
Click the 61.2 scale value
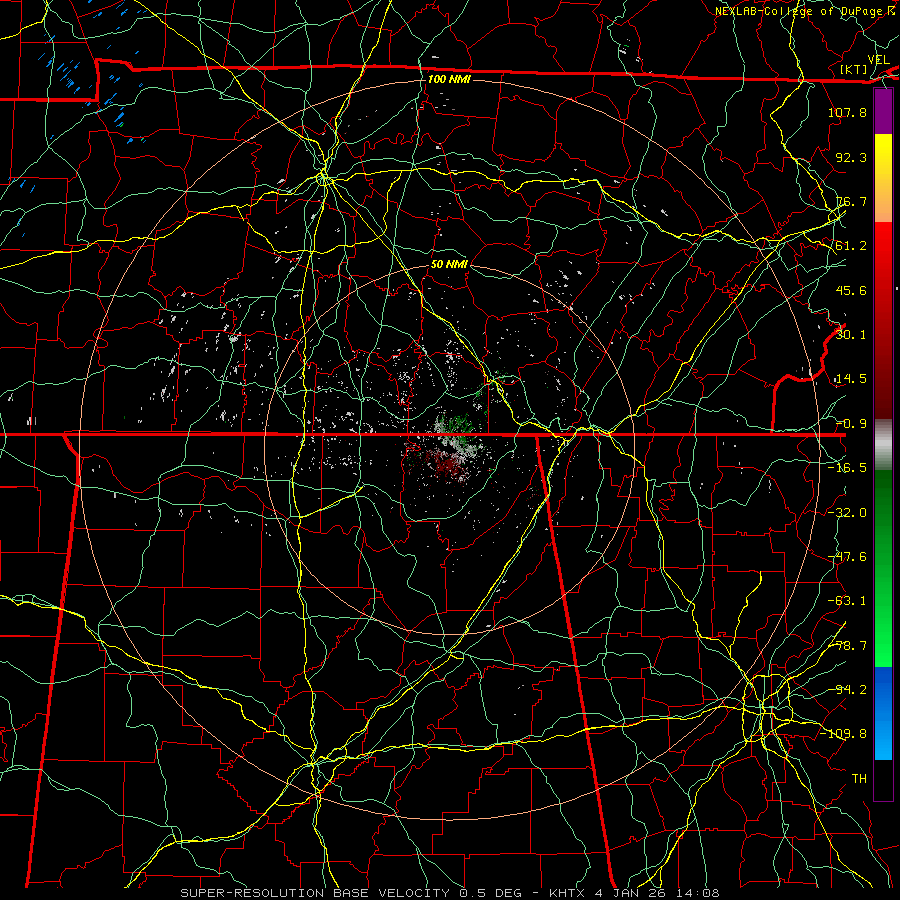tap(851, 246)
